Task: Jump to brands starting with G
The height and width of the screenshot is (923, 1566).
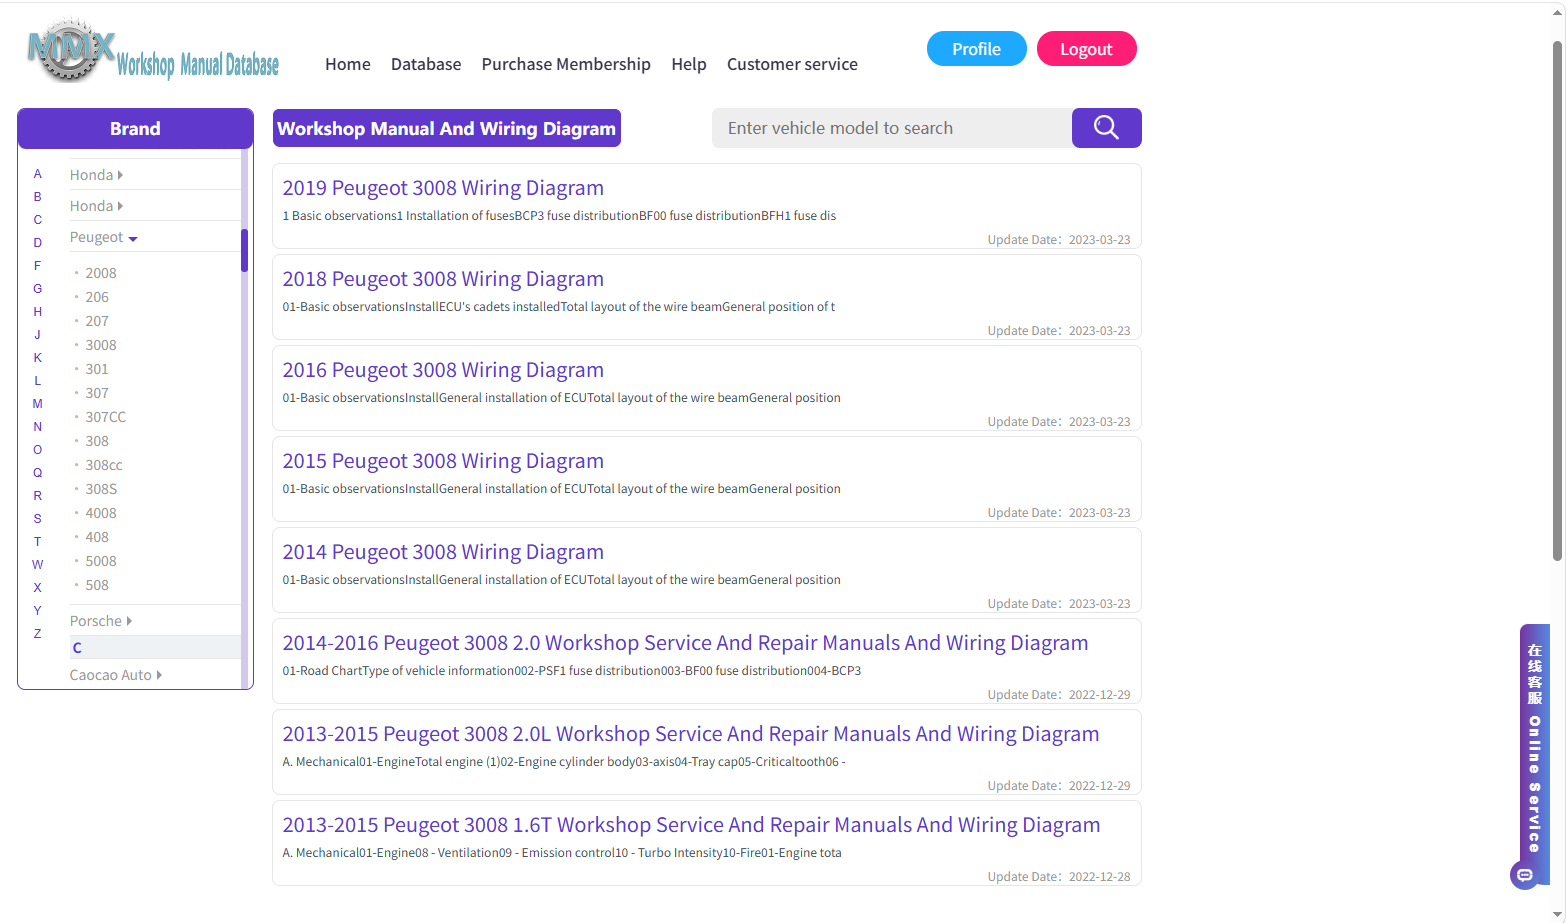Action: [x=38, y=289]
